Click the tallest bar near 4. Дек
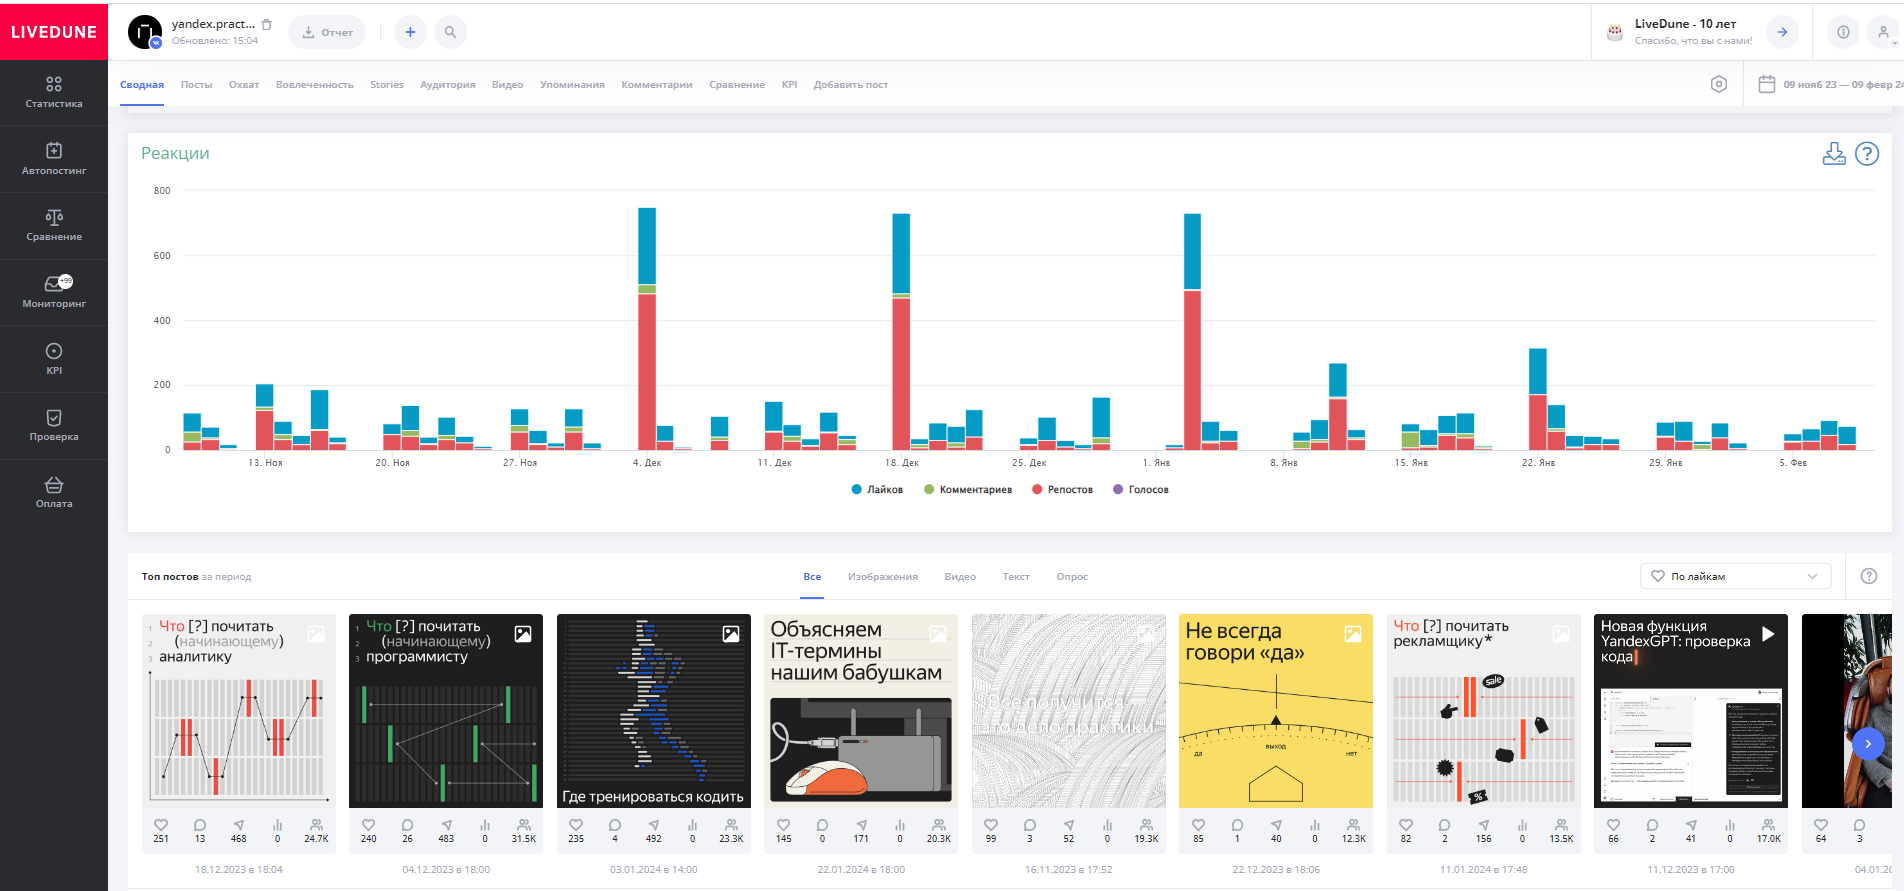 point(647,329)
